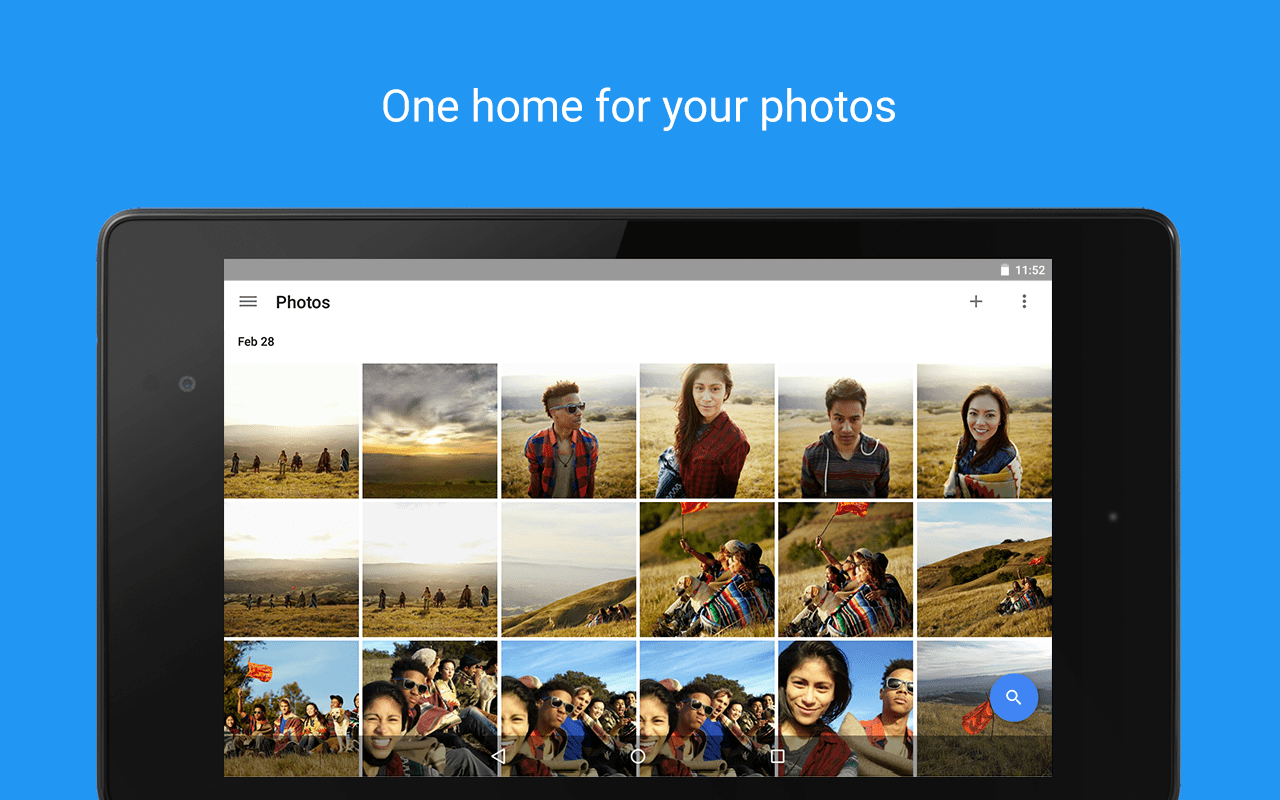View the photo of woman in plaid shawl
The image size is (1280, 800).
(x=707, y=430)
